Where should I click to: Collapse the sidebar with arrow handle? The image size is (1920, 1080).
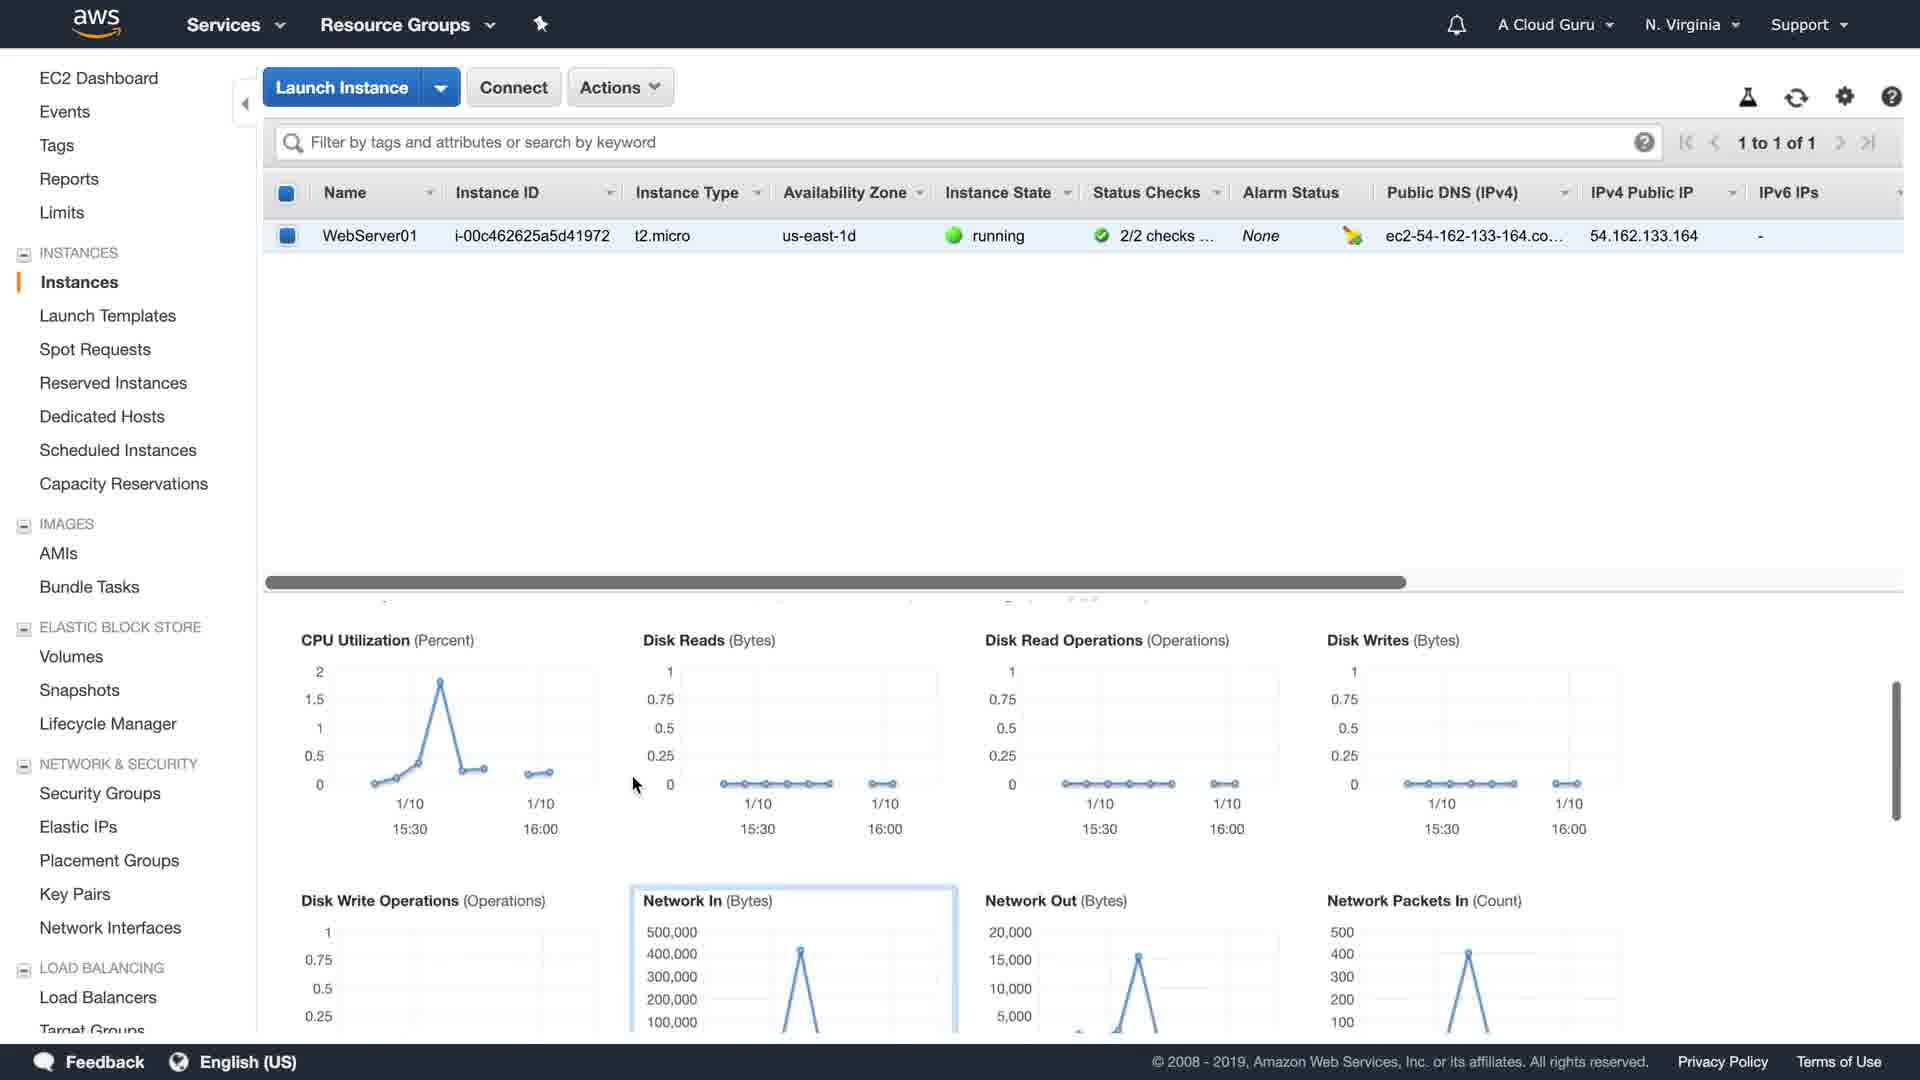tap(245, 104)
